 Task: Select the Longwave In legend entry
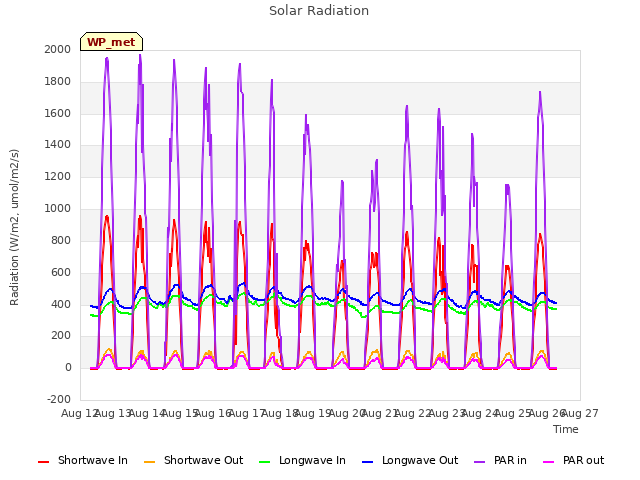pyautogui.click(x=302, y=461)
